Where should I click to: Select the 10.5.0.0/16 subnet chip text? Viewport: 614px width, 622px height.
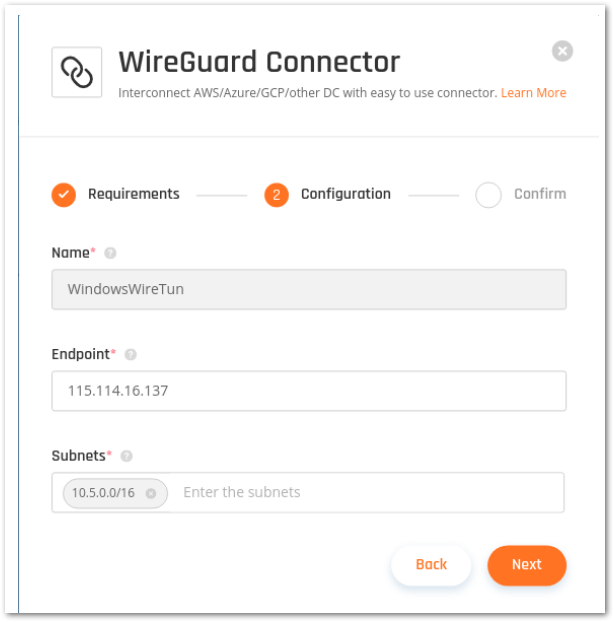(x=103, y=493)
